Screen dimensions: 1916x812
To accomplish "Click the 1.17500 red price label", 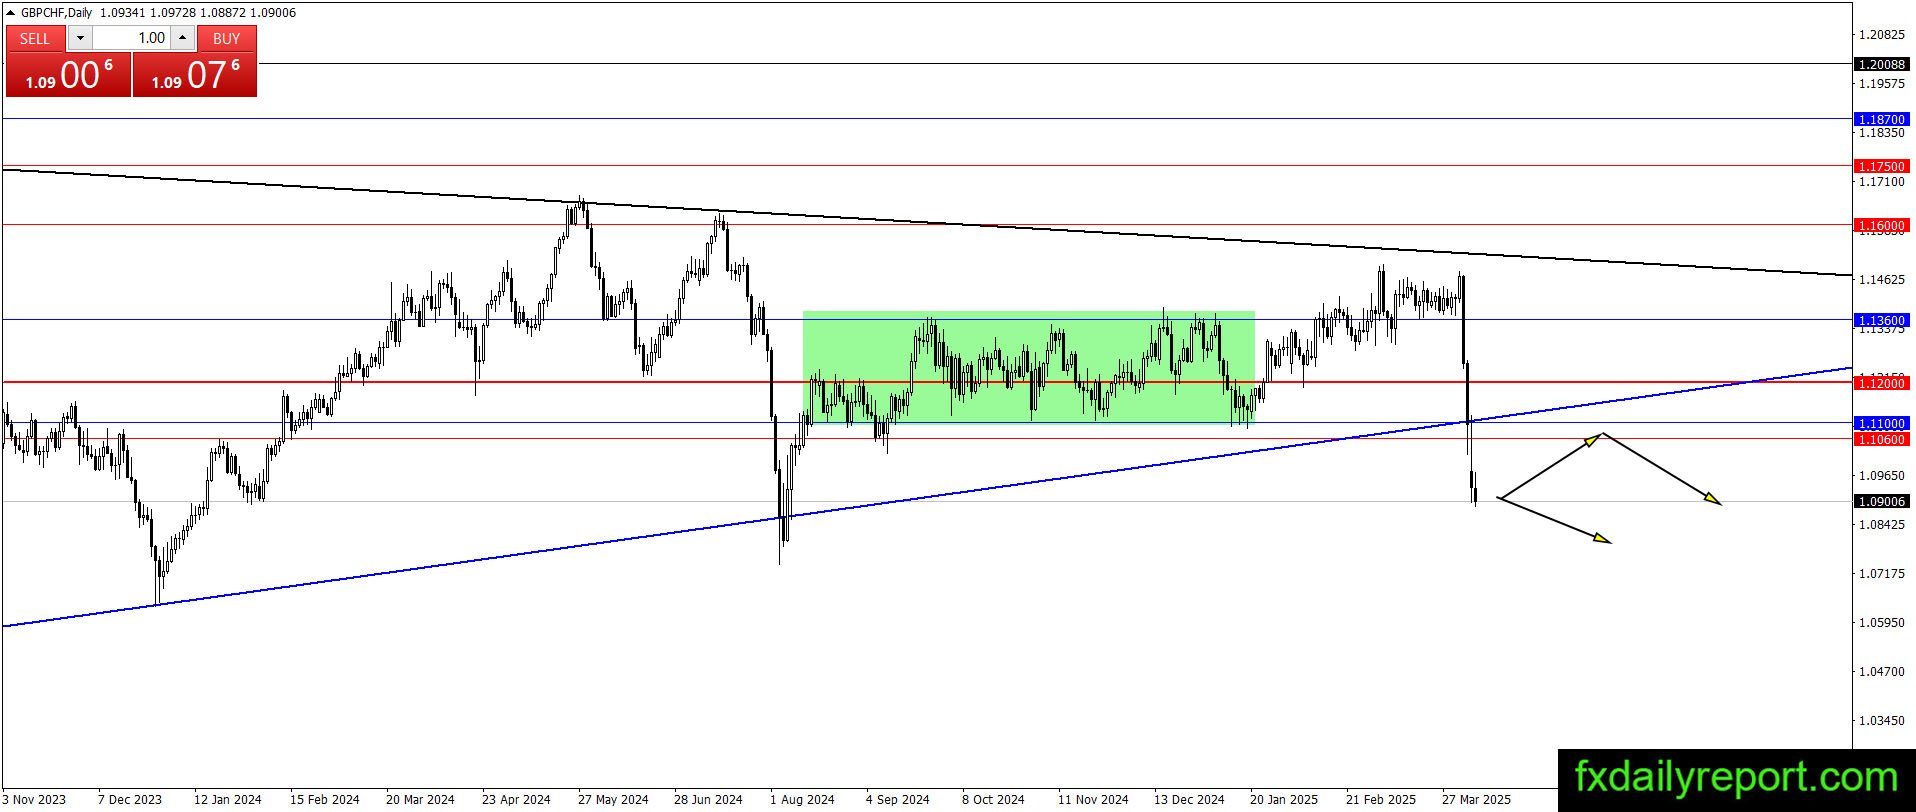I will 1881,166.
